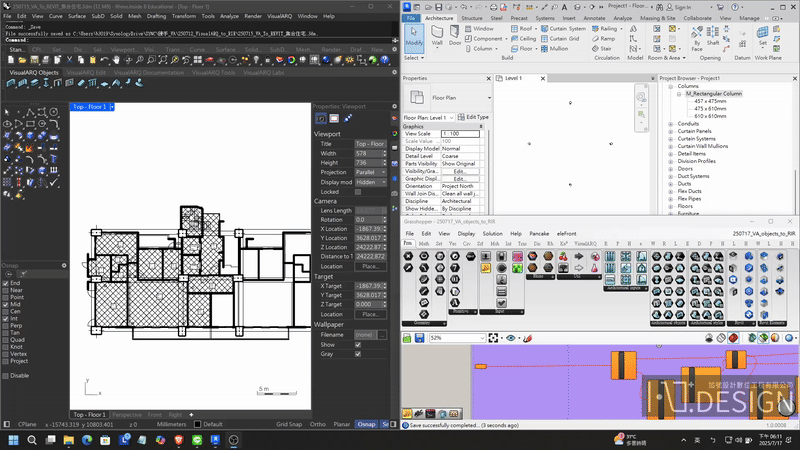Click the blue Help question-mark icon in Rhino
The image size is (800, 450).
coord(384,60)
